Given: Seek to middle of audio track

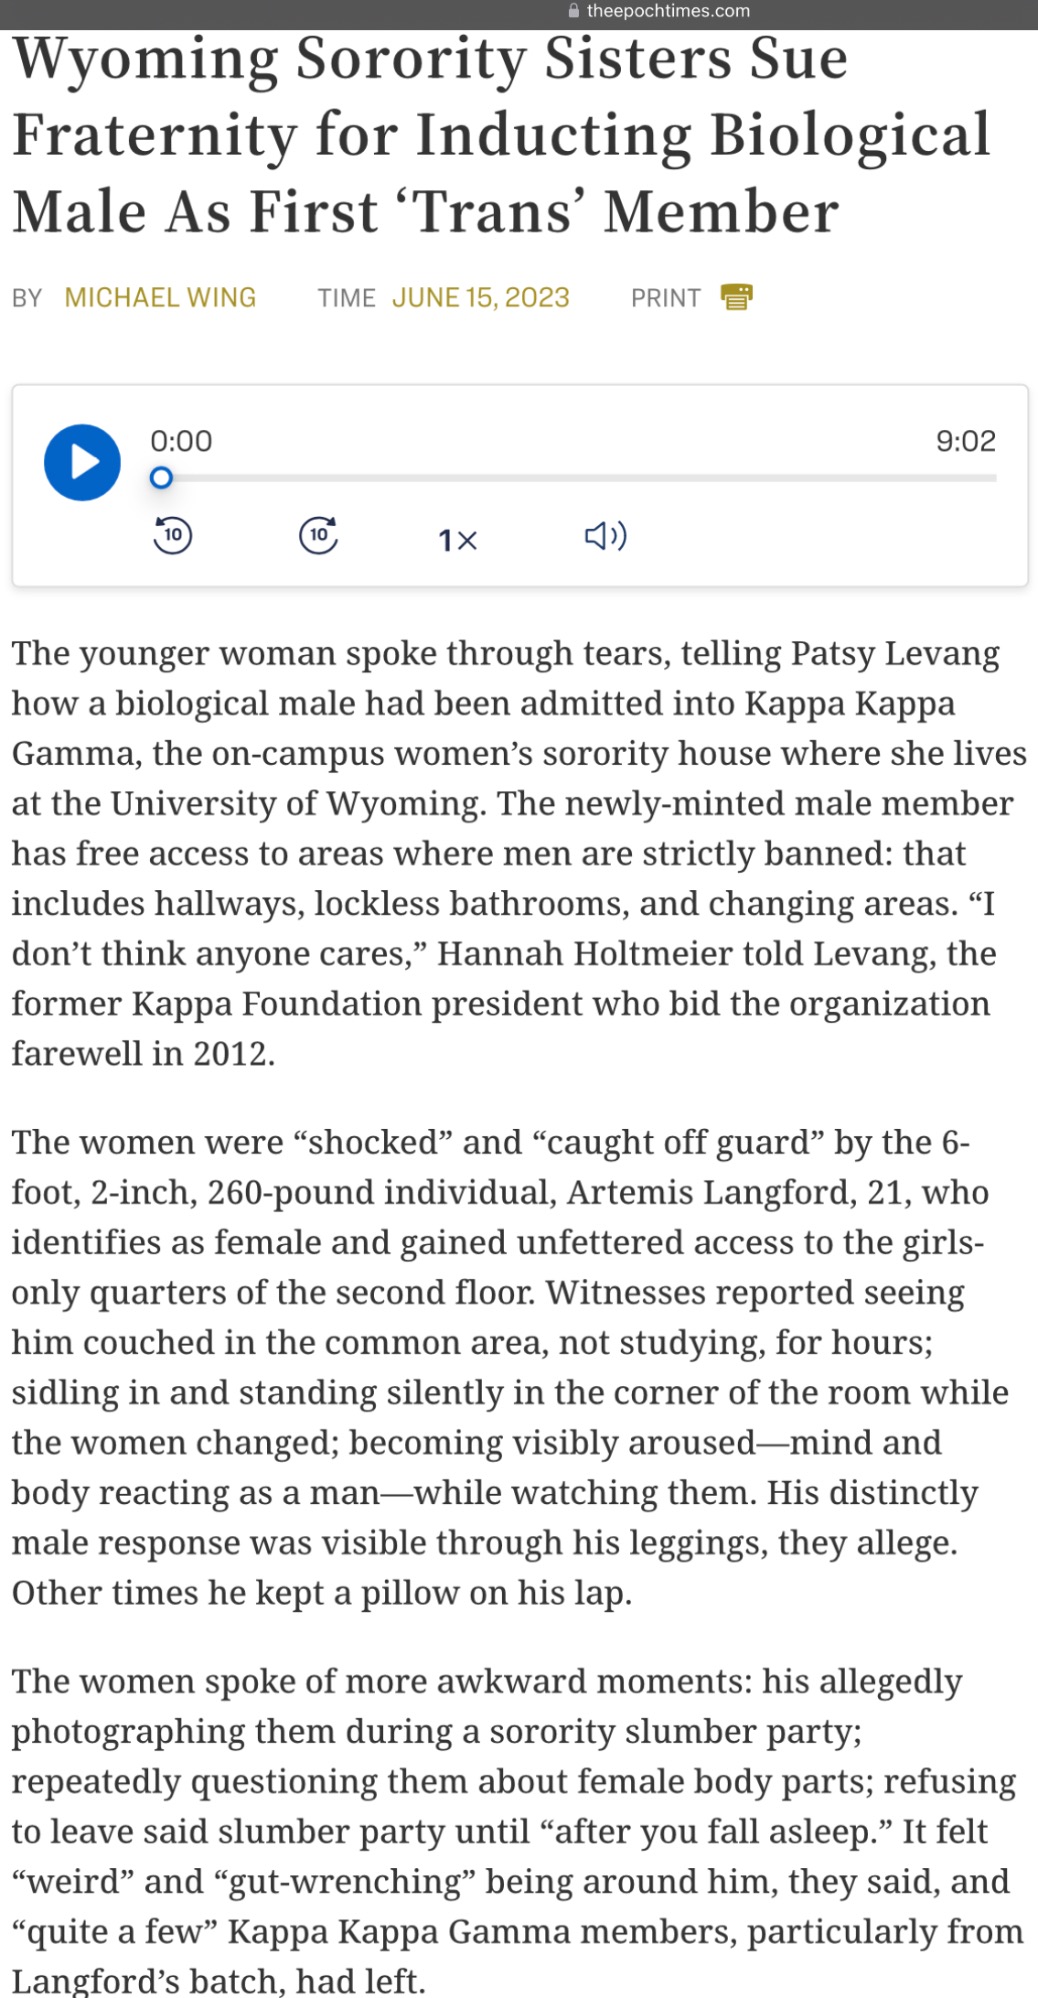Looking at the screenshot, I should [578, 478].
